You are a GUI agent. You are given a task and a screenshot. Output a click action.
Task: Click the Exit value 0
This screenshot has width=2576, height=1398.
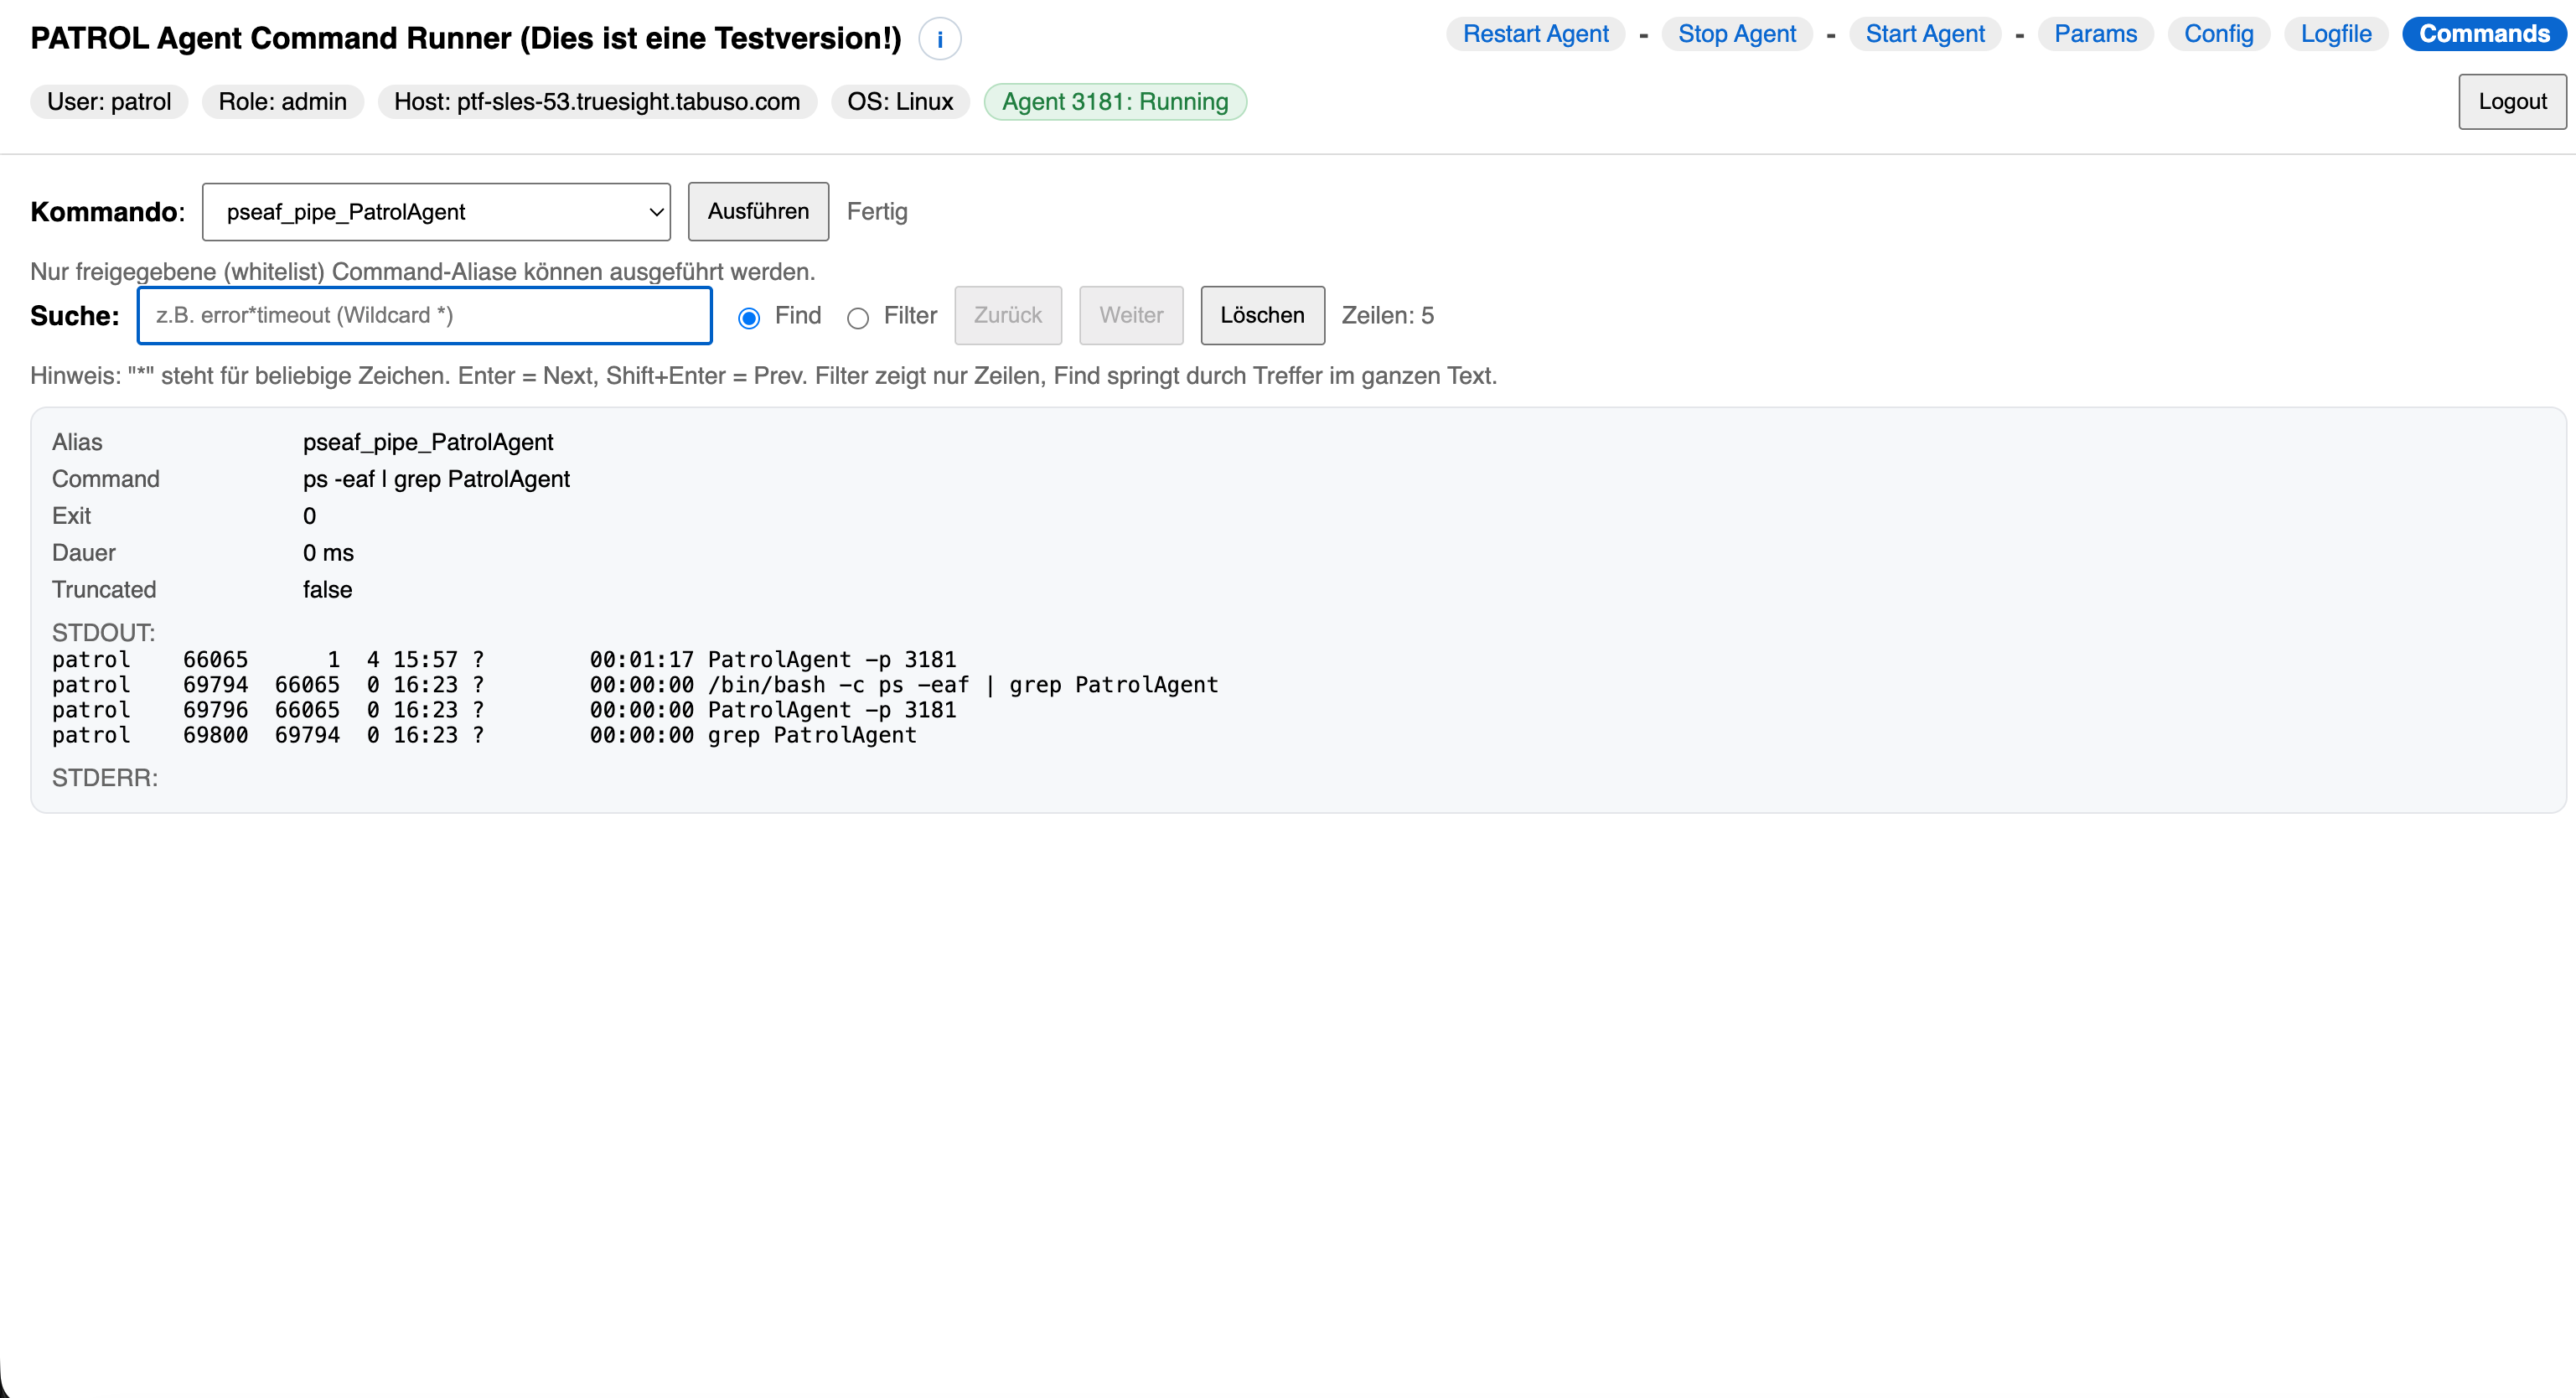[x=309, y=516]
